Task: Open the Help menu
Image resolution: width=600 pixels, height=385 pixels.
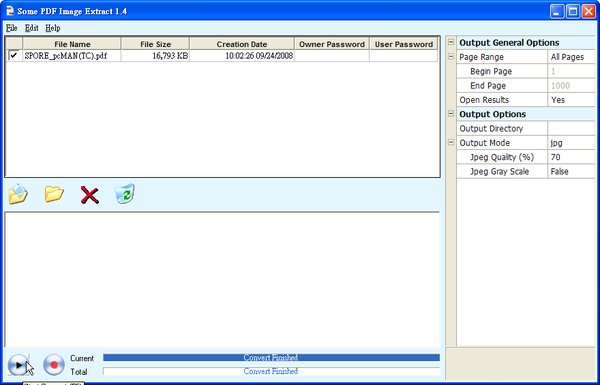Action: [x=53, y=28]
